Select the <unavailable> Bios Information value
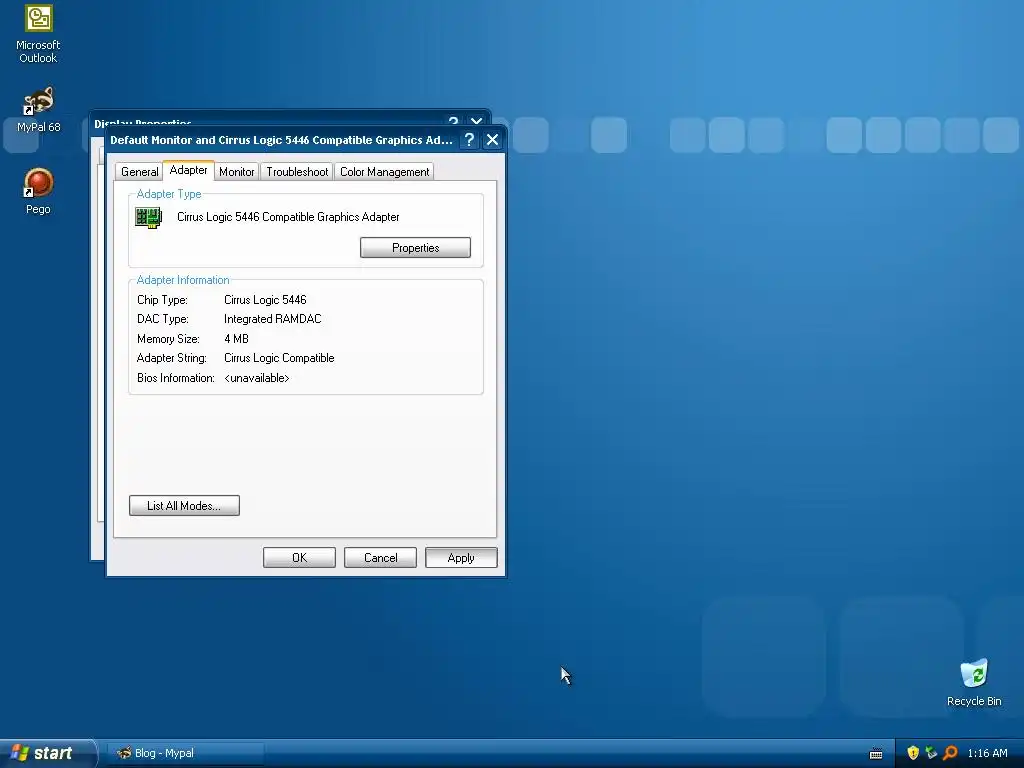The width and height of the screenshot is (1024, 768). tap(257, 377)
